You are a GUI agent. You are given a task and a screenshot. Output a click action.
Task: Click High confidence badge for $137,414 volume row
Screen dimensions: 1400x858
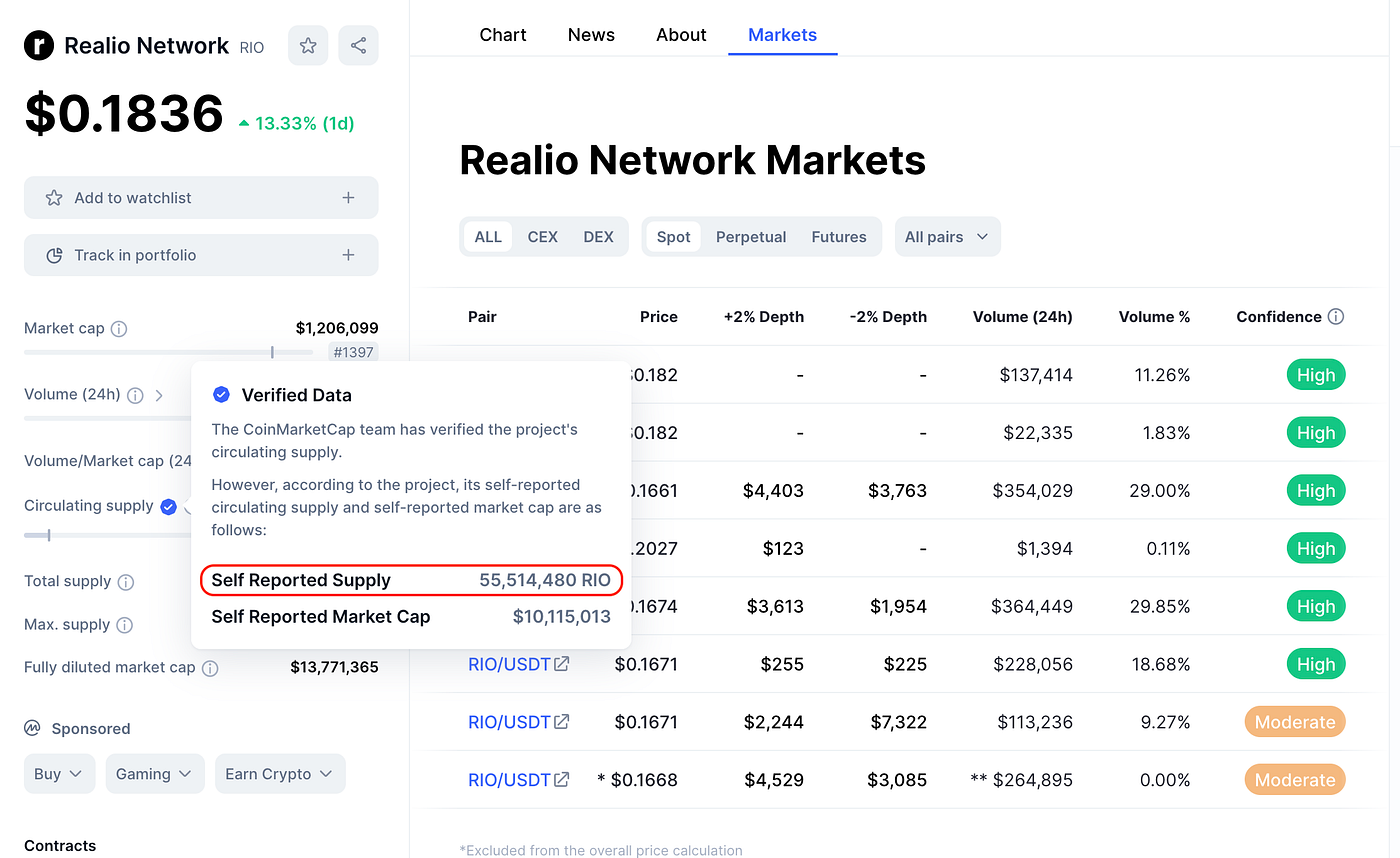point(1316,375)
